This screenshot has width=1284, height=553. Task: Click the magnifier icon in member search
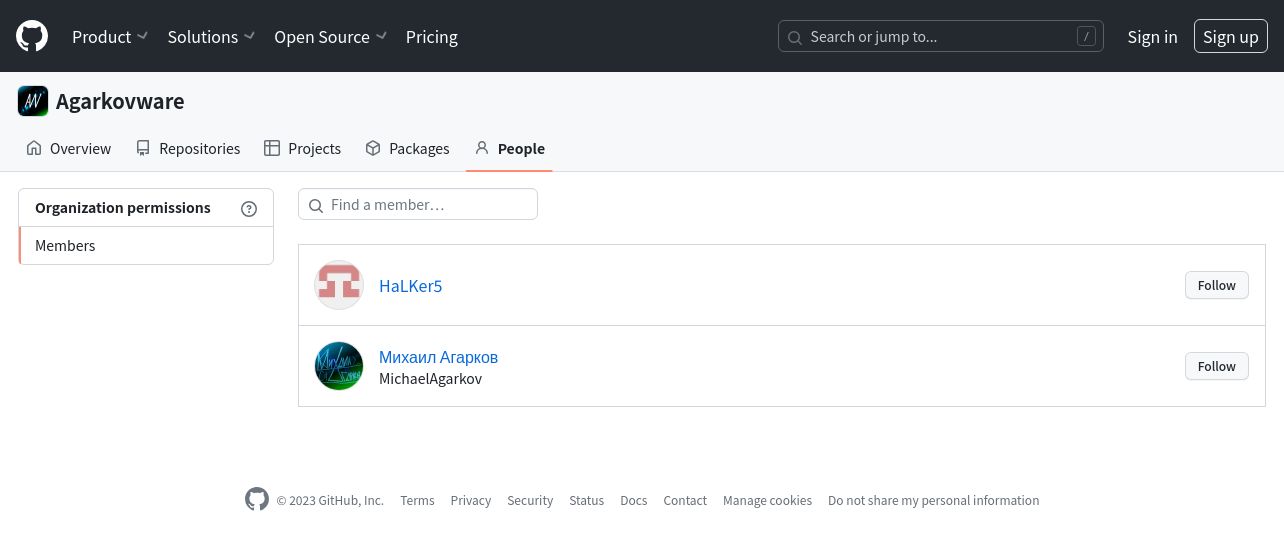pos(316,205)
